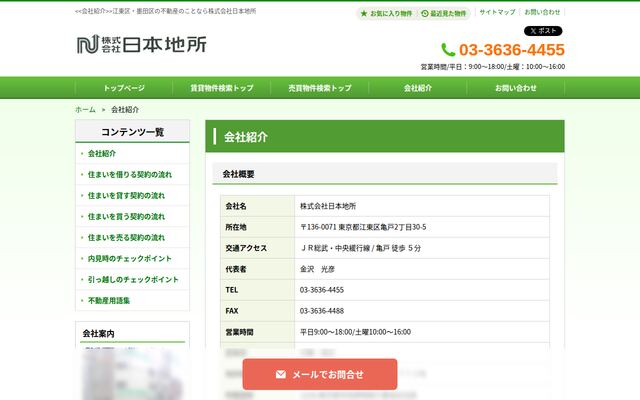The image size is (640, 400).
Task: Open お問い合わせ link in top header
Action: pos(542,12)
